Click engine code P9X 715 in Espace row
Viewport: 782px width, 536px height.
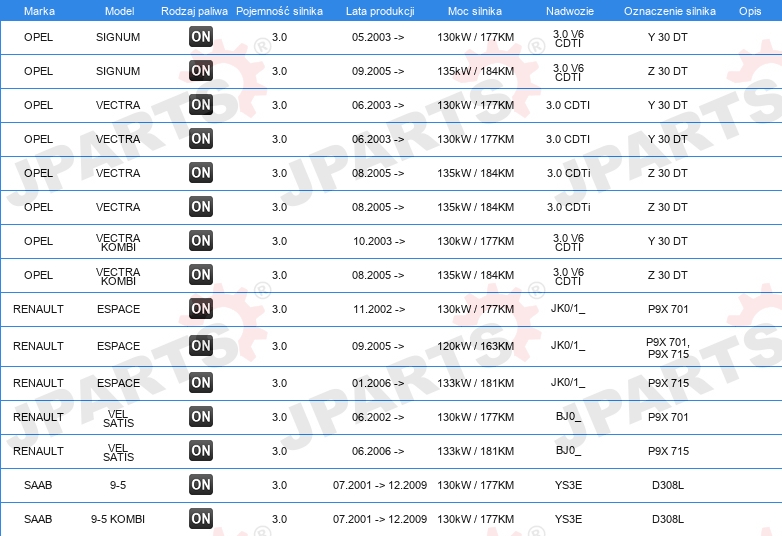pyautogui.click(x=668, y=383)
